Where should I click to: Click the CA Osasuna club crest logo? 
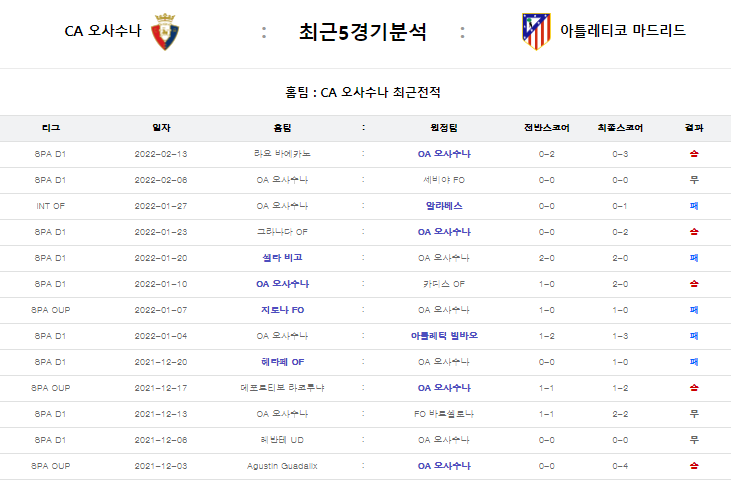pos(165,31)
